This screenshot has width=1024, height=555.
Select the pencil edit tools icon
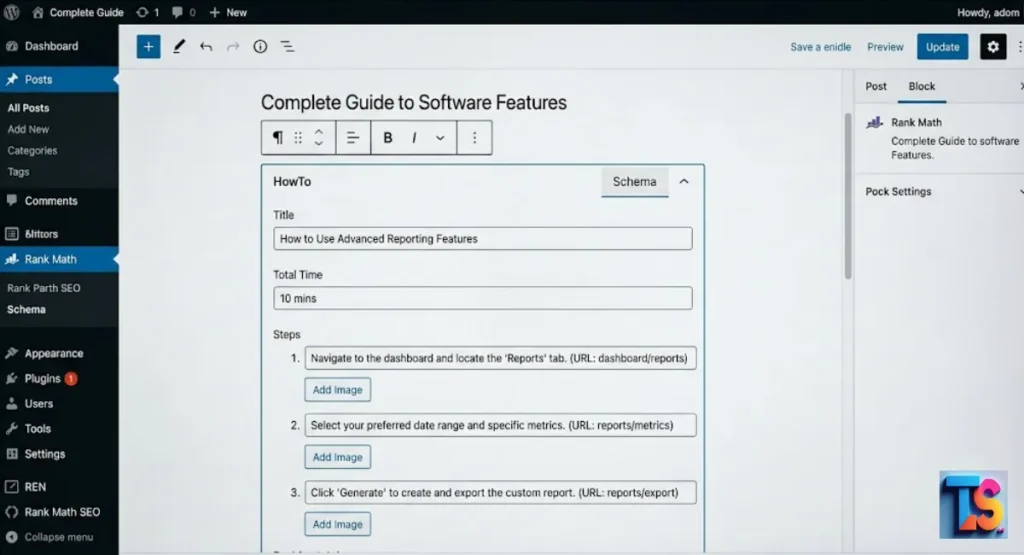click(x=178, y=46)
